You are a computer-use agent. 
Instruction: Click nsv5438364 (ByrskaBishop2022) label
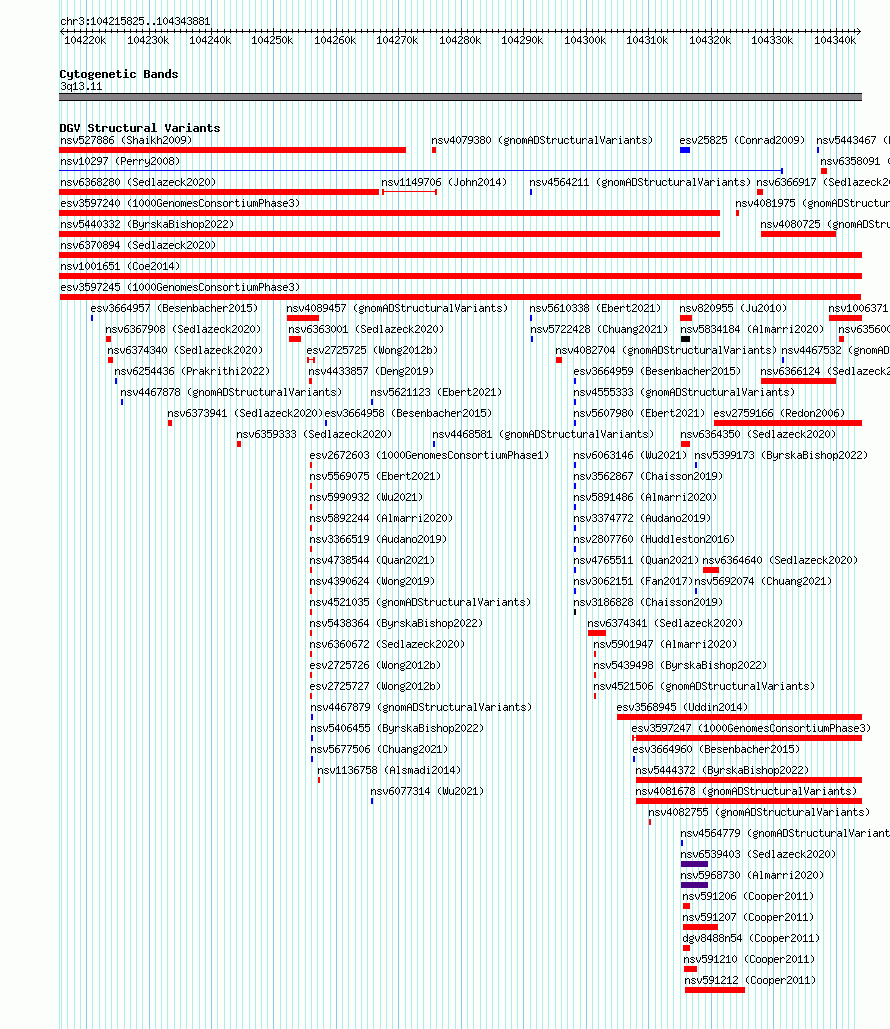tap(396, 623)
